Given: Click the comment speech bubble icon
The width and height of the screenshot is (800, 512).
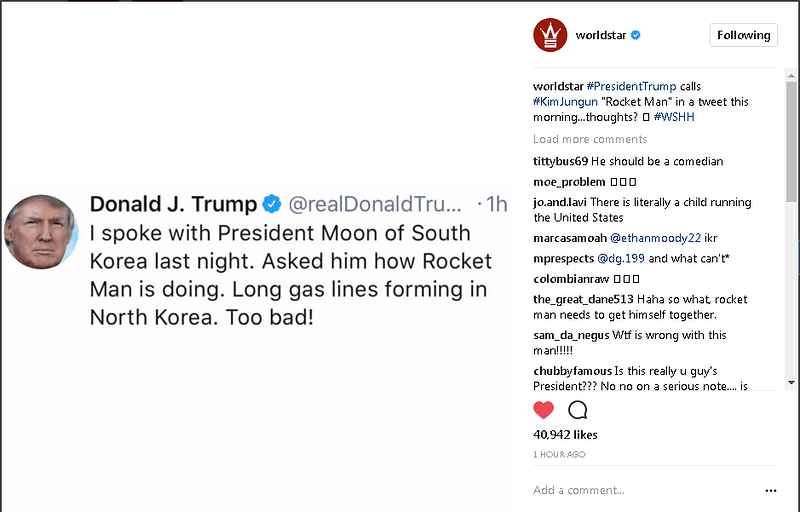Looking at the screenshot, I should pyautogui.click(x=577, y=409).
